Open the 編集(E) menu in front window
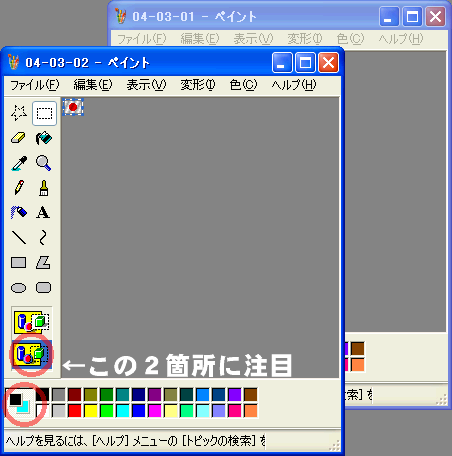452x456 pixels. [x=93, y=85]
